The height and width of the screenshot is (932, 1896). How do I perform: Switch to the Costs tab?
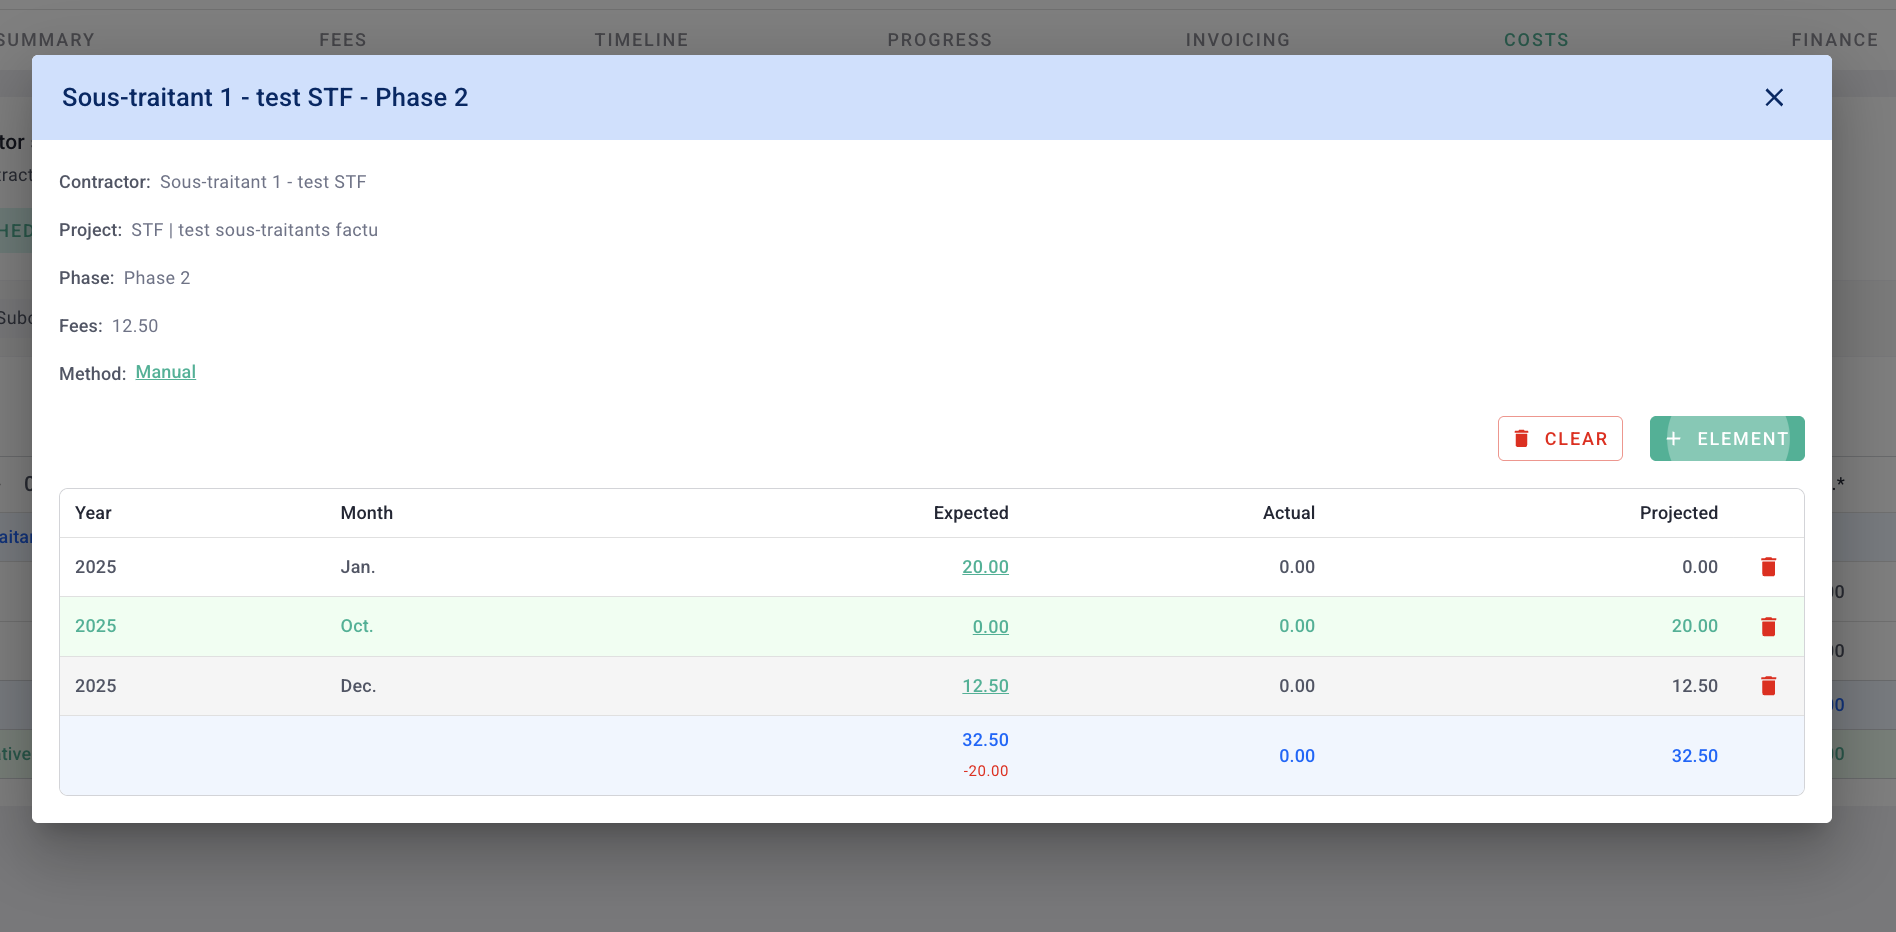tap(1536, 40)
